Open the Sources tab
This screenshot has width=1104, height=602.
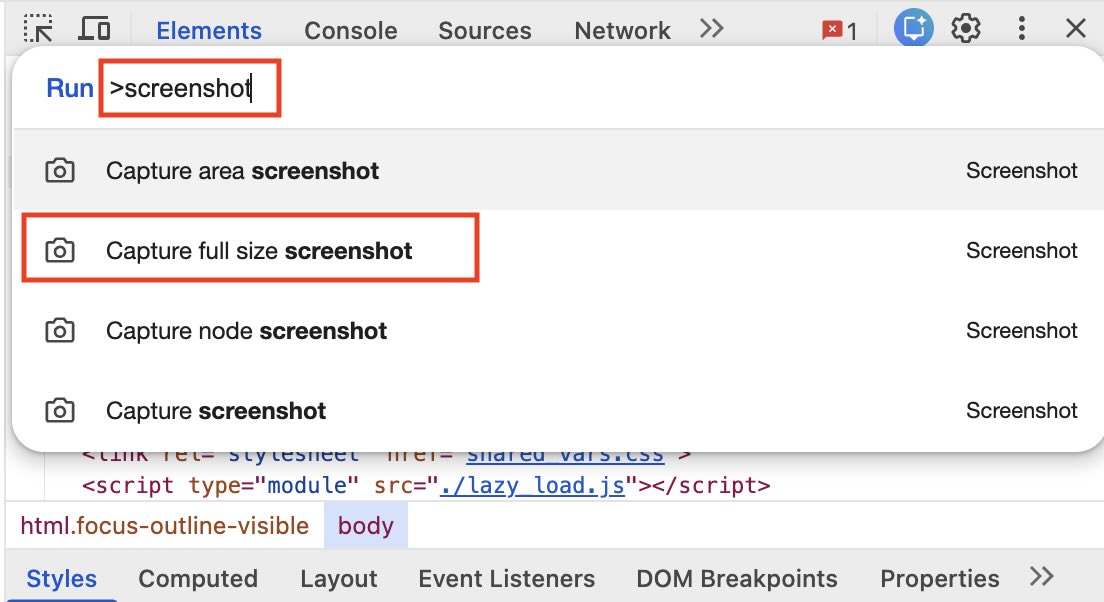(x=484, y=31)
